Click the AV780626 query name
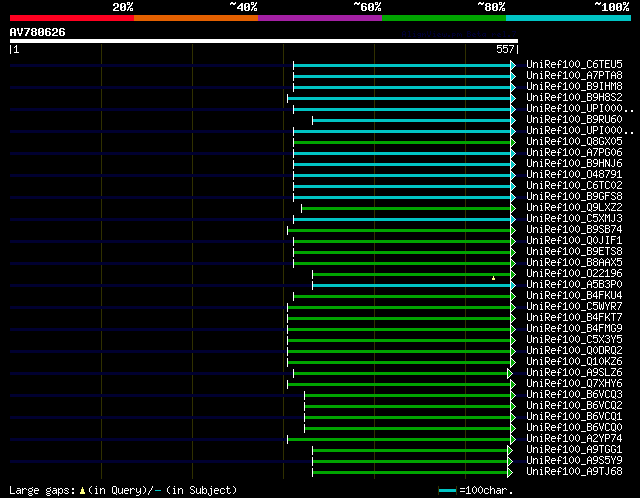 (x=38, y=32)
